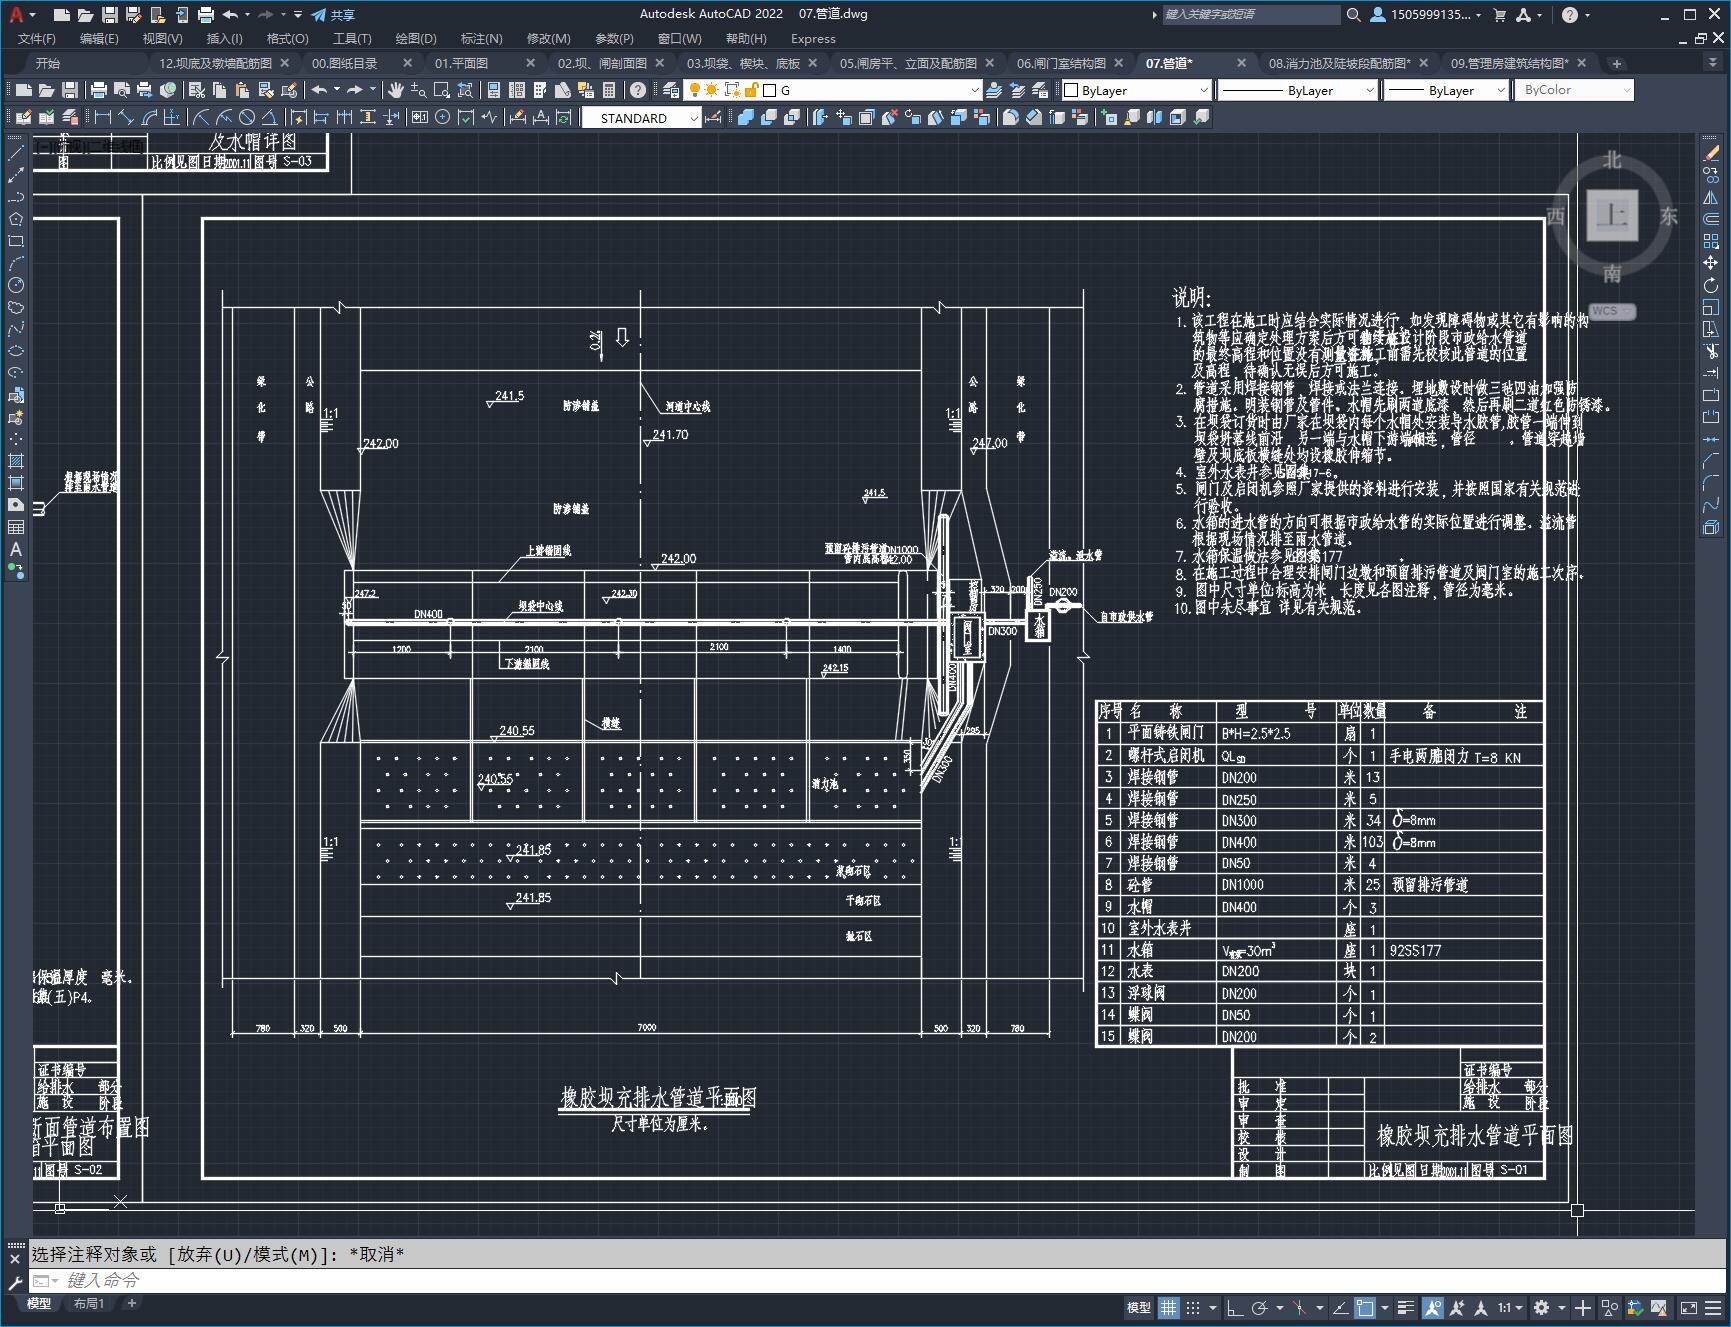Toggle annotation objects visibility in status bar
Viewport: 1731px width, 1327px height.
(x=1433, y=1307)
